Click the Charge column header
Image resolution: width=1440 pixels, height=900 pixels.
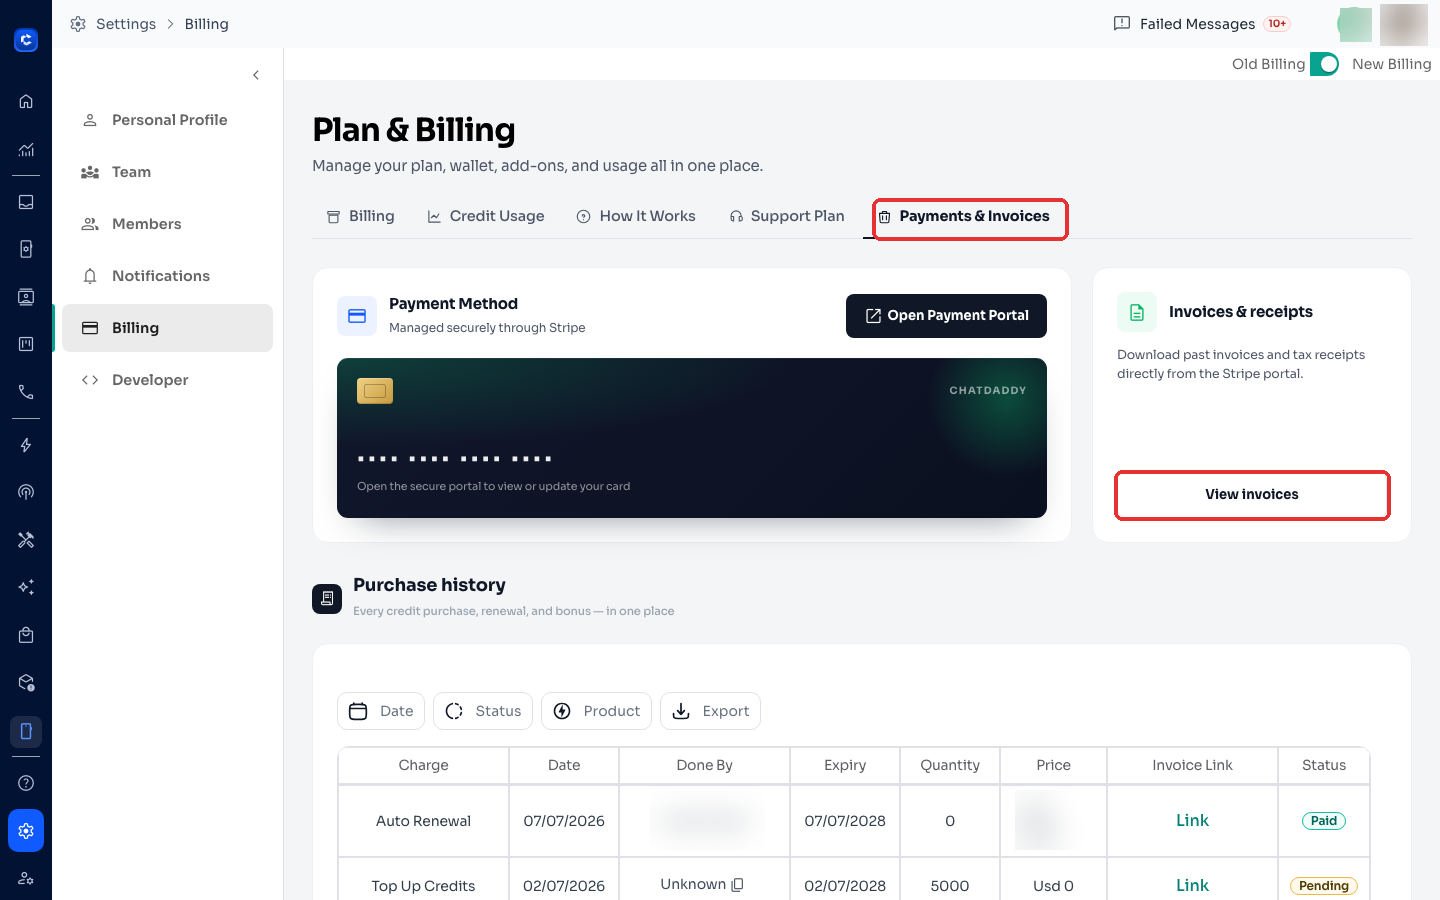[x=423, y=765]
